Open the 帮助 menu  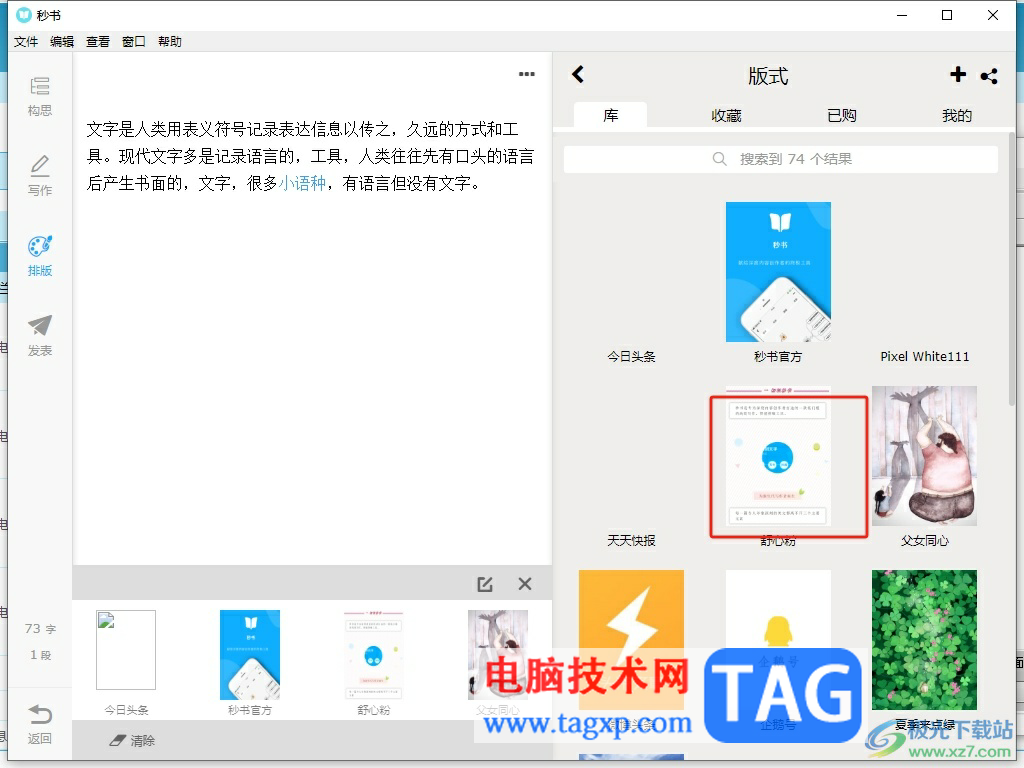[170, 42]
